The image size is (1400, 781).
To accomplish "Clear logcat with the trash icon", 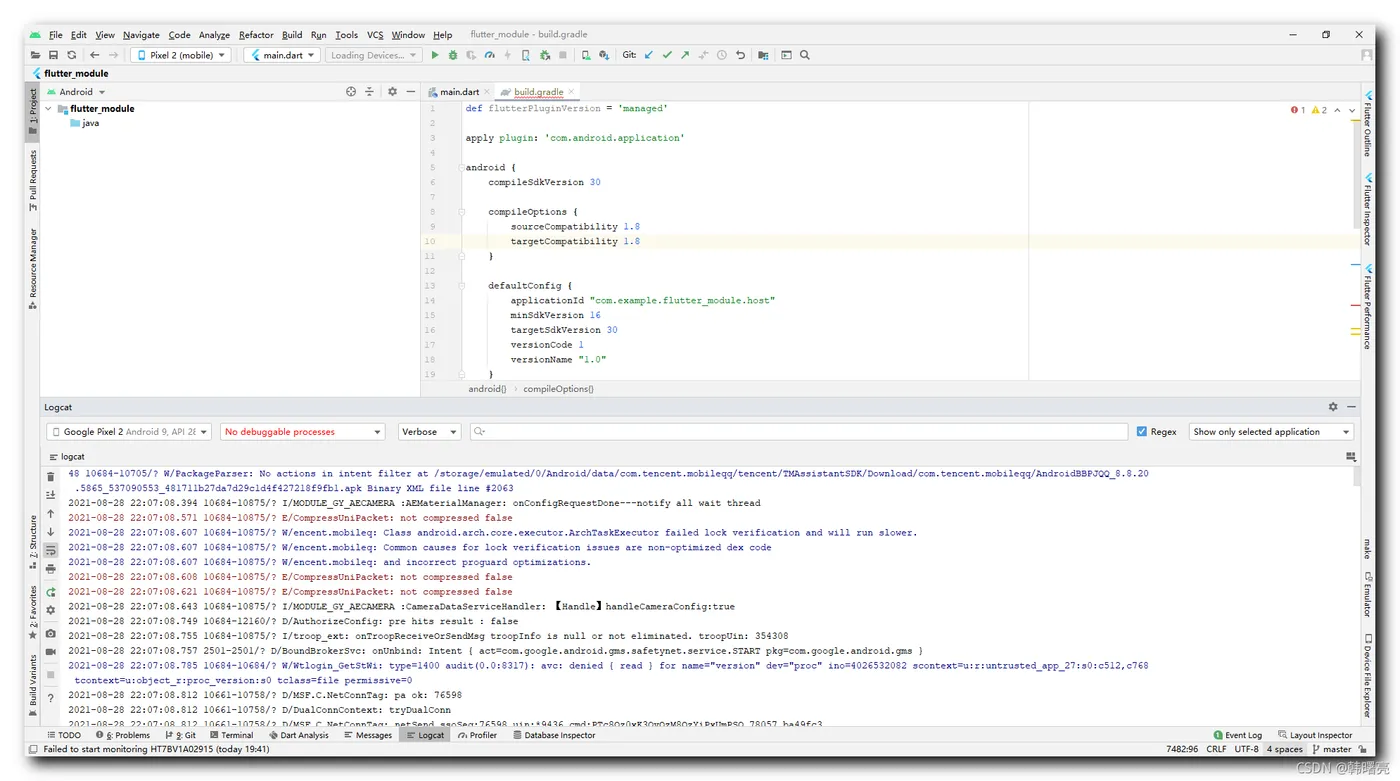I will (51, 477).
